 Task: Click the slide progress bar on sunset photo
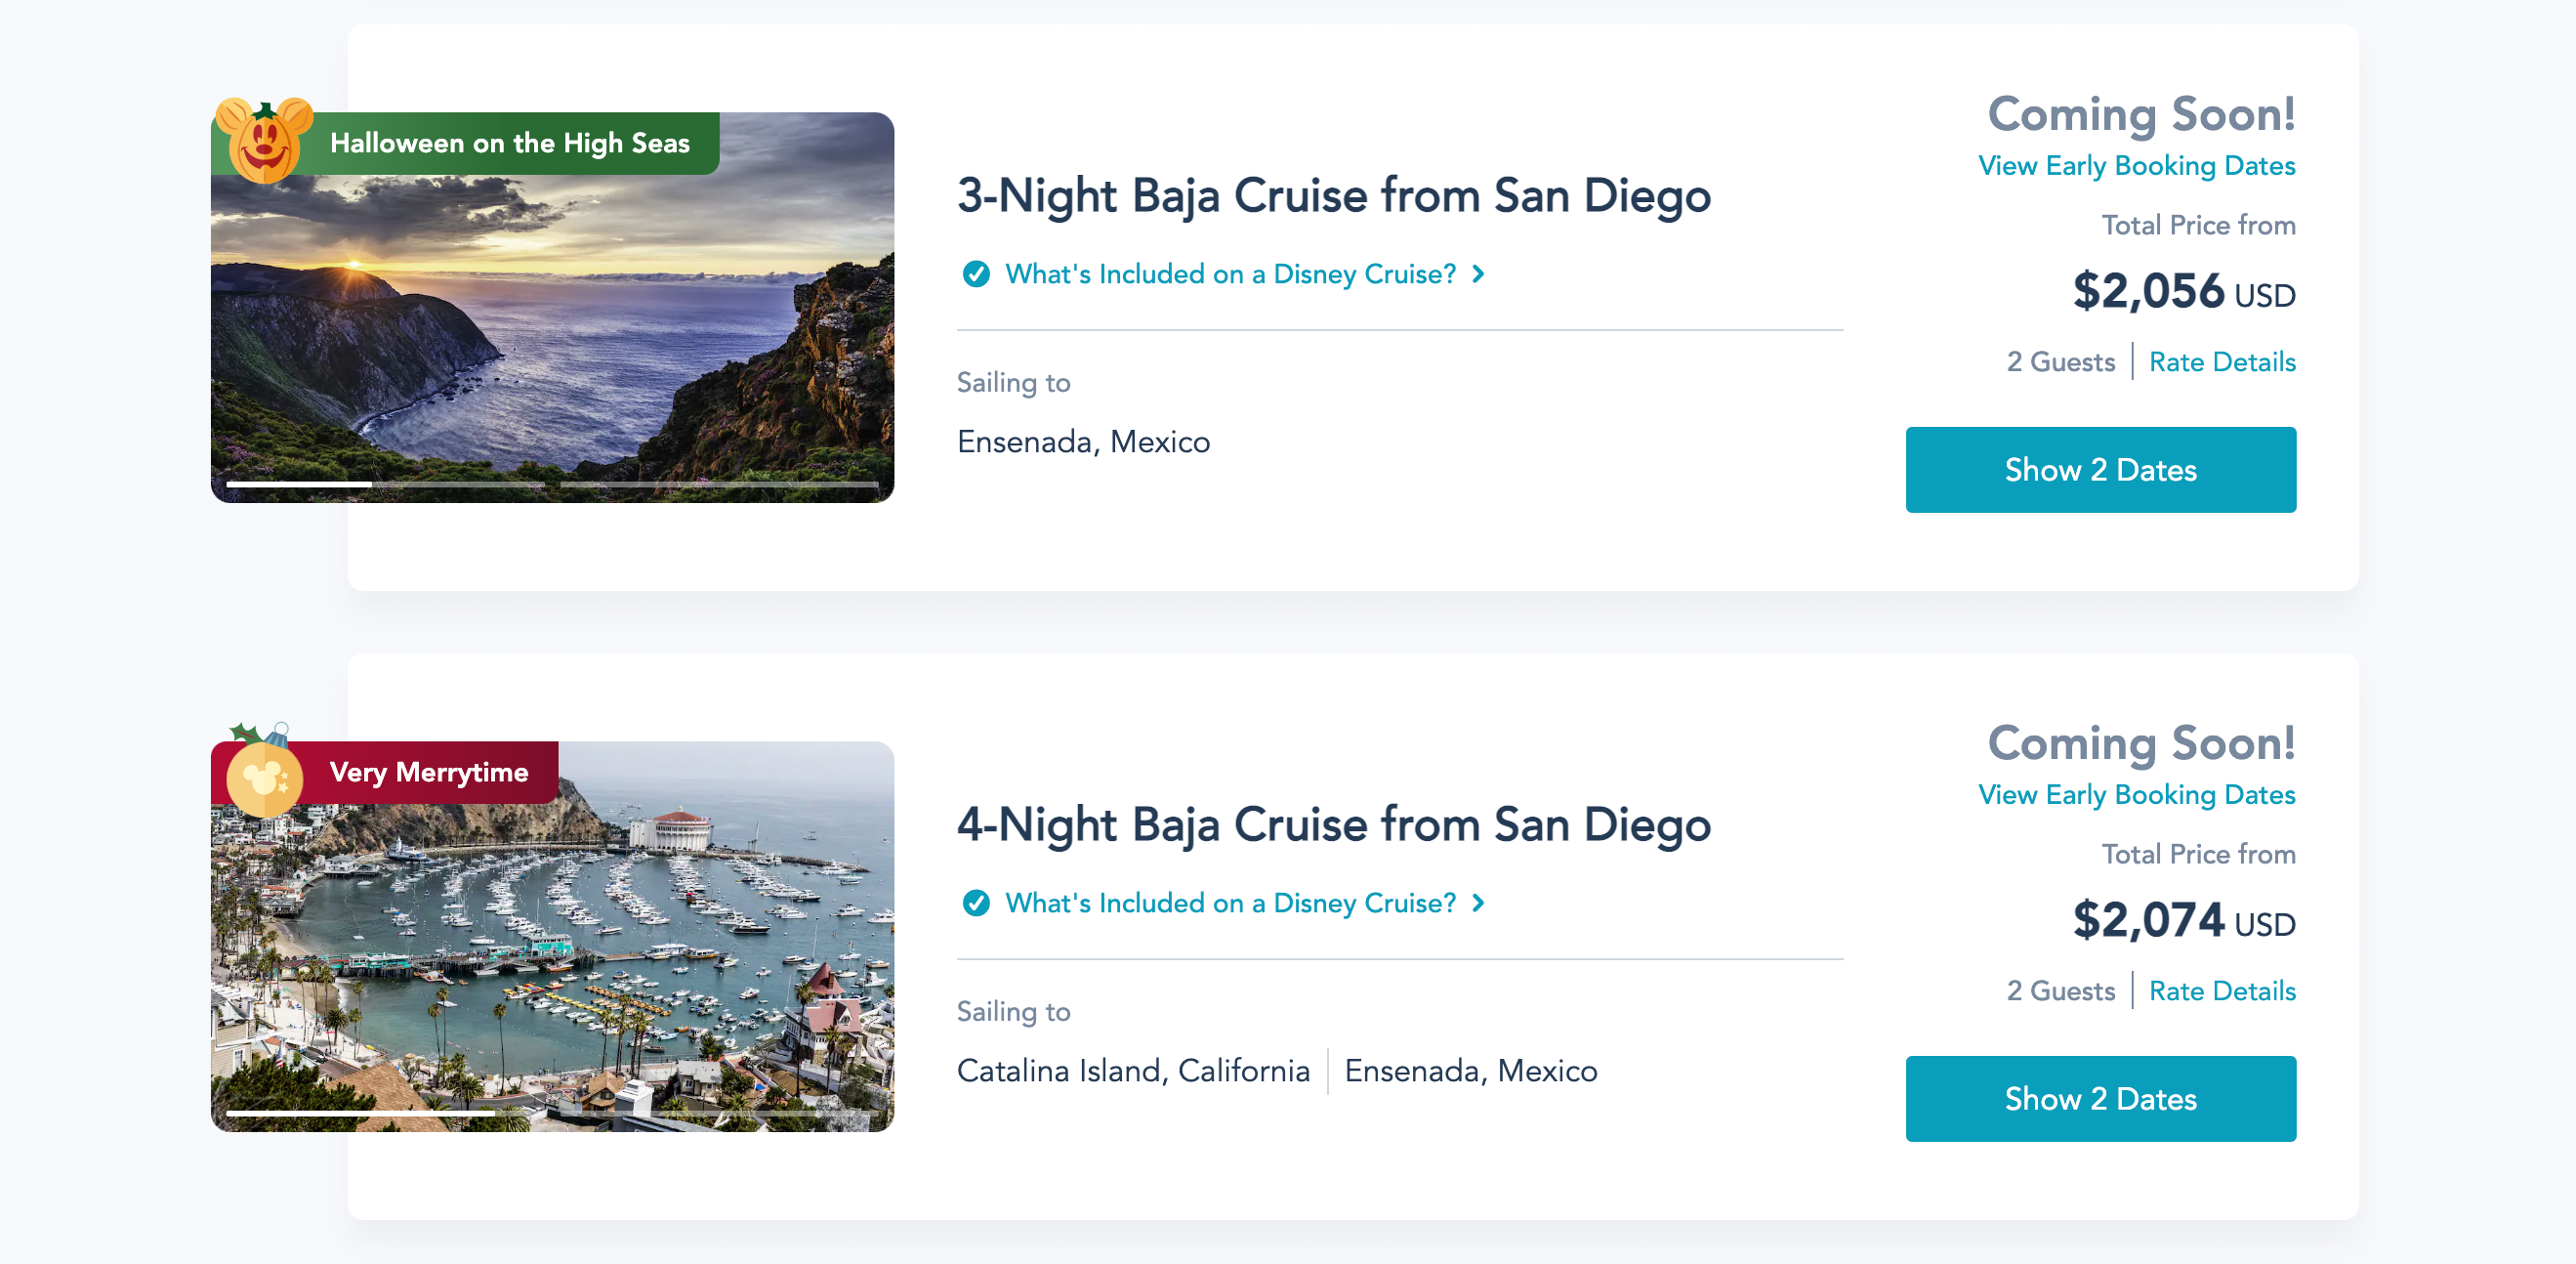(552, 484)
